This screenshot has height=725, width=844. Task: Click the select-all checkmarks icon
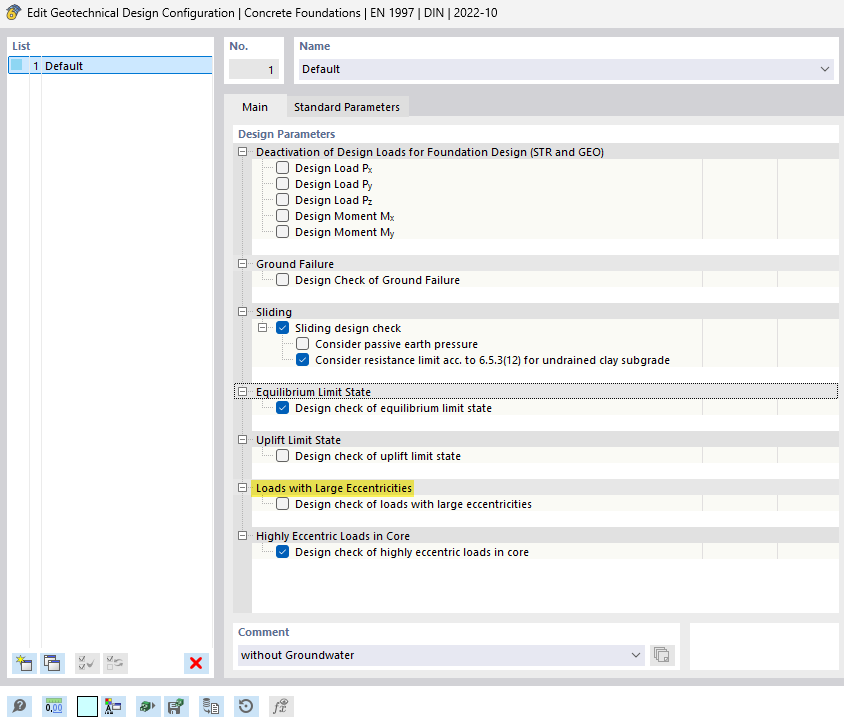point(87,663)
